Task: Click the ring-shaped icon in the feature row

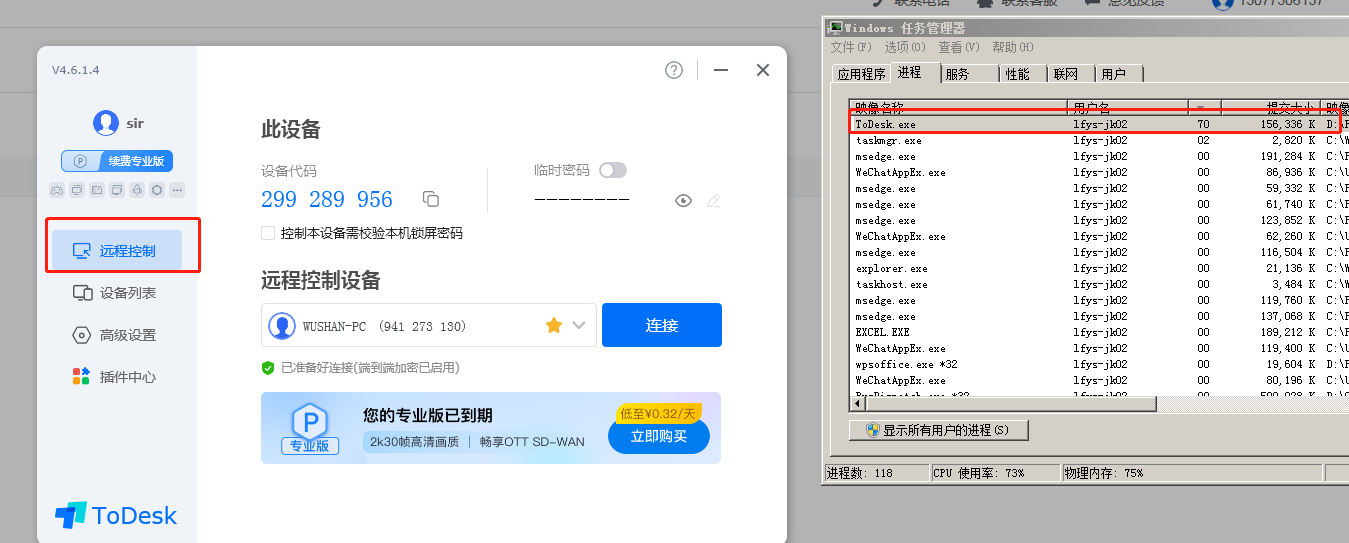Action: click(x=157, y=190)
